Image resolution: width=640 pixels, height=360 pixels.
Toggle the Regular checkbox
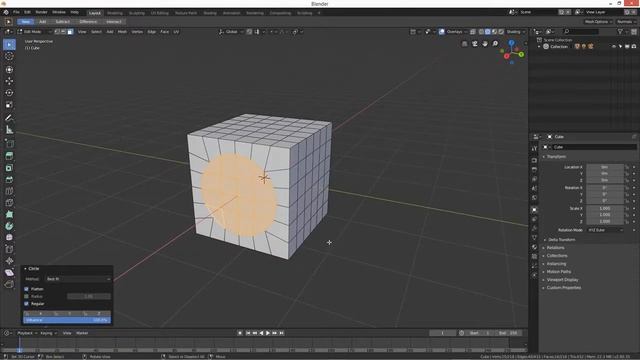tap(27, 304)
